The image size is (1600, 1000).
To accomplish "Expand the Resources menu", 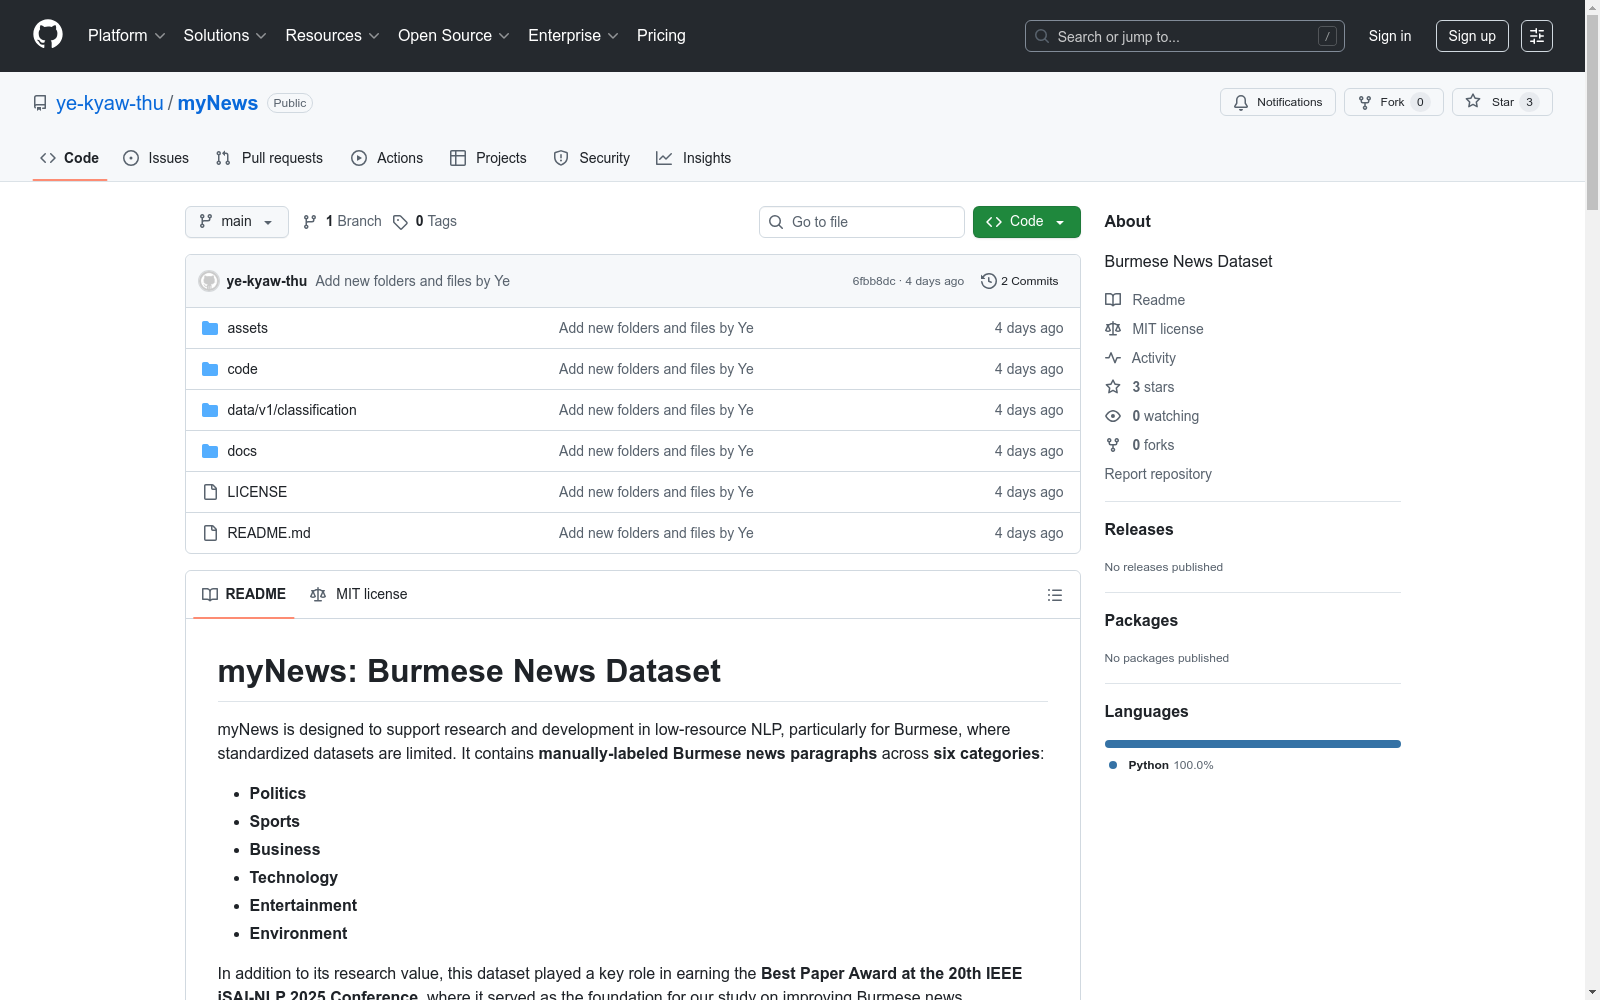I will (333, 36).
